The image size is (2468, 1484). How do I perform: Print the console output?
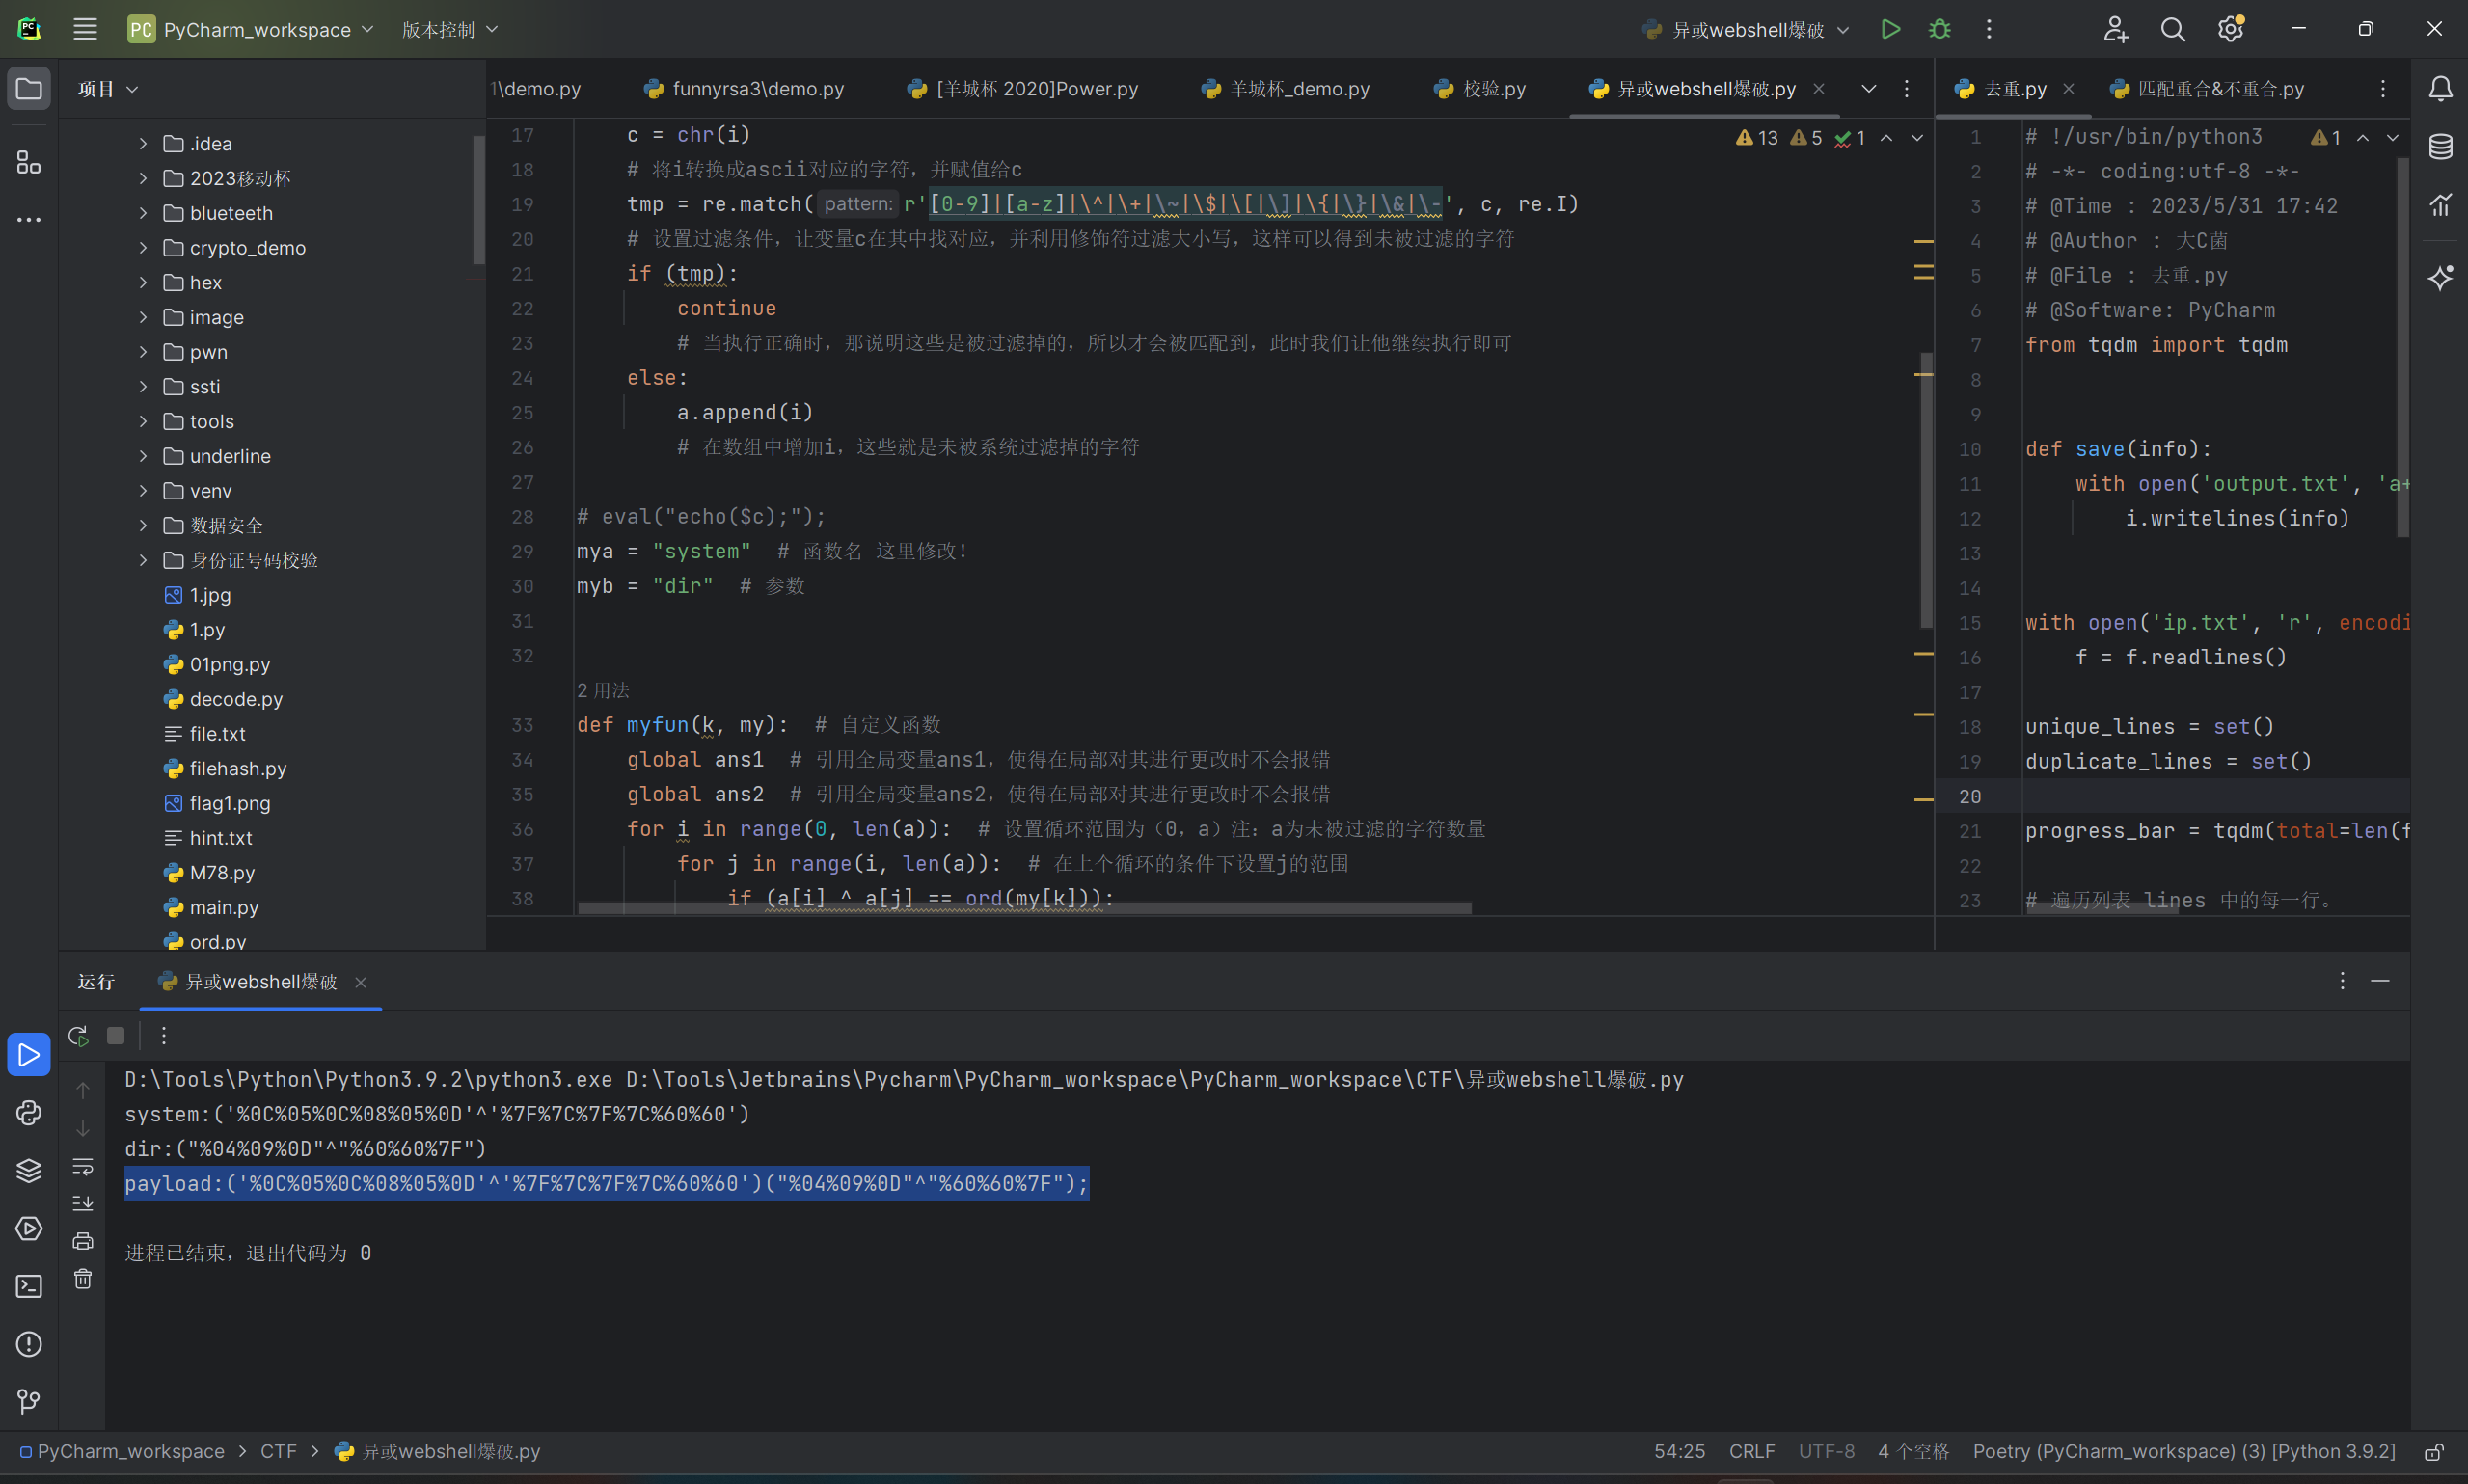[83, 1241]
